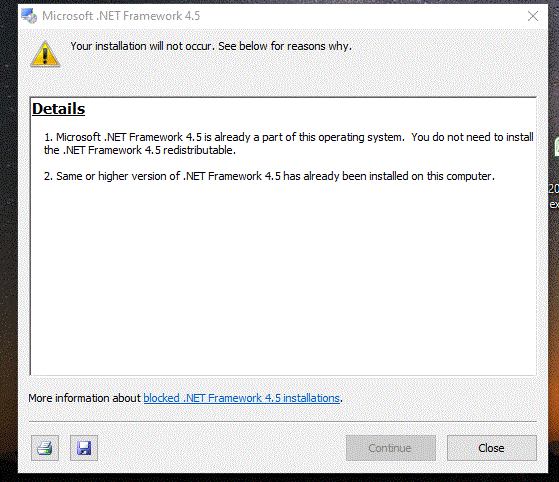Viewport: 559px width, 482px height.
Task: Click the 'You do not need to install' sentence
Action: pyautogui.click(x=472, y=137)
